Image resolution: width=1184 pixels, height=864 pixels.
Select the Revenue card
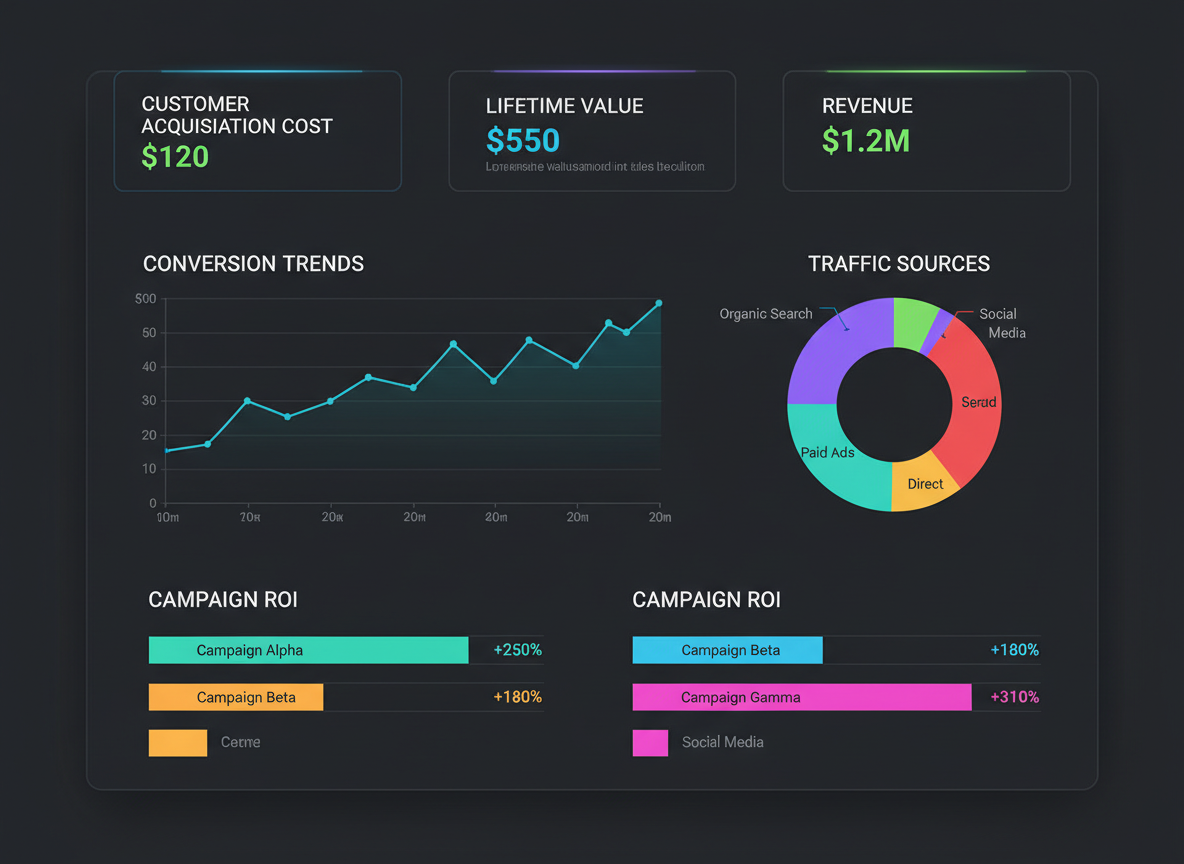pos(926,130)
